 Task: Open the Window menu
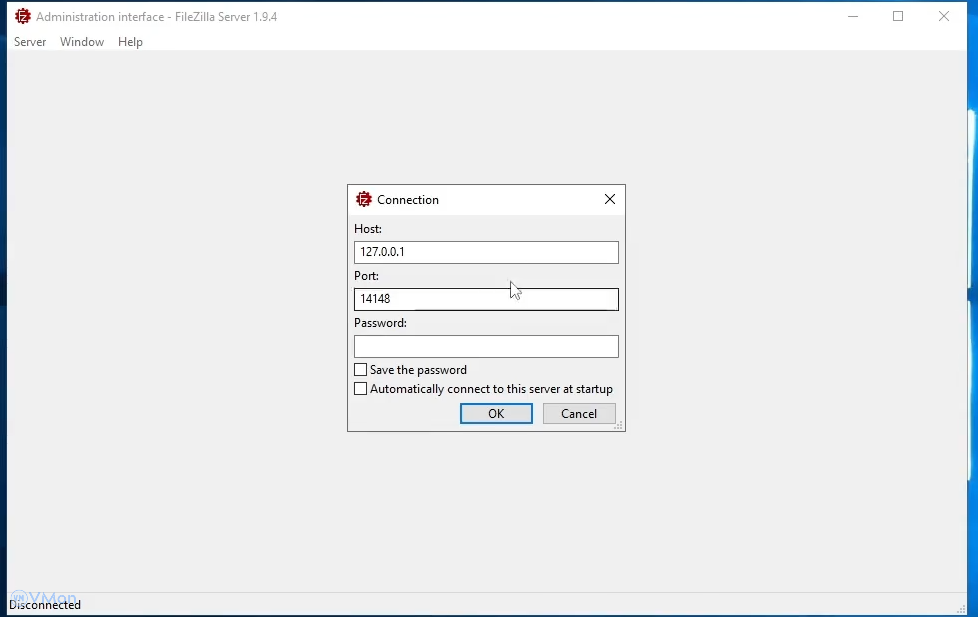82,42
